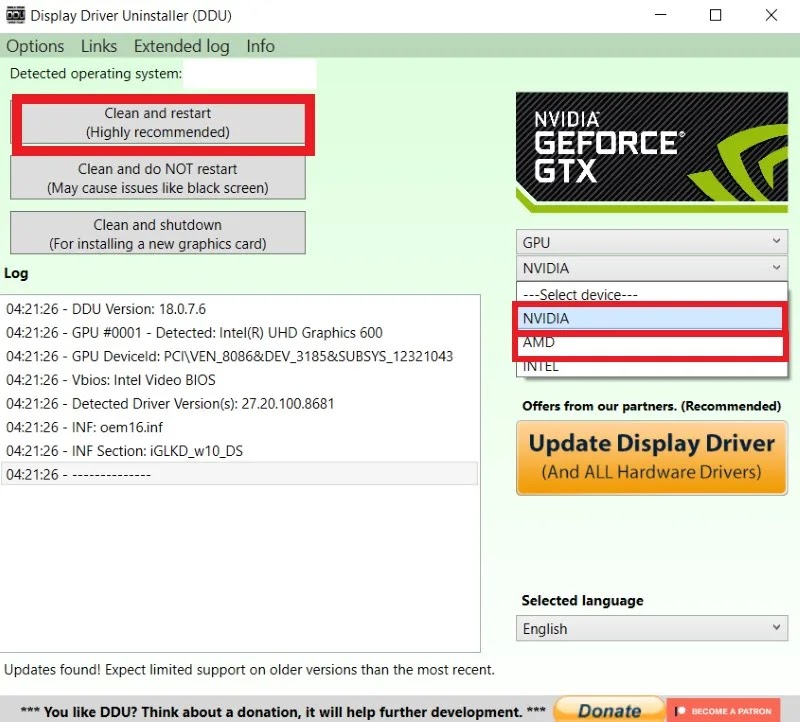This screenshot has height=722, width=800.
Task: Close the DDU window
Action: [771, 15]
